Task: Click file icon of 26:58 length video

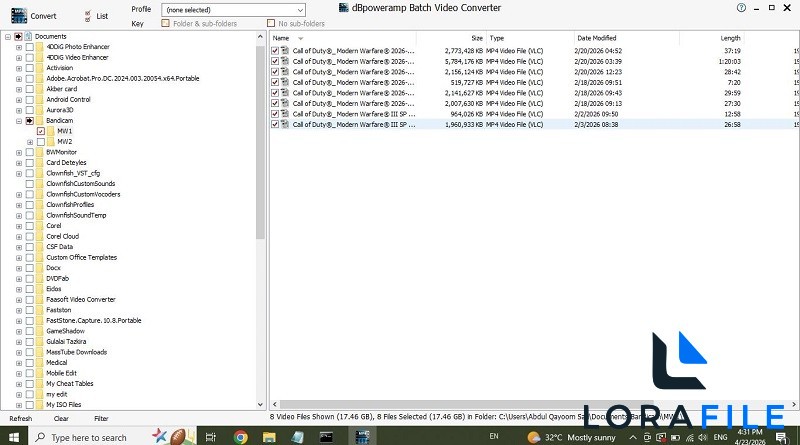Action: pyautogui.click(x=285, y=124)
